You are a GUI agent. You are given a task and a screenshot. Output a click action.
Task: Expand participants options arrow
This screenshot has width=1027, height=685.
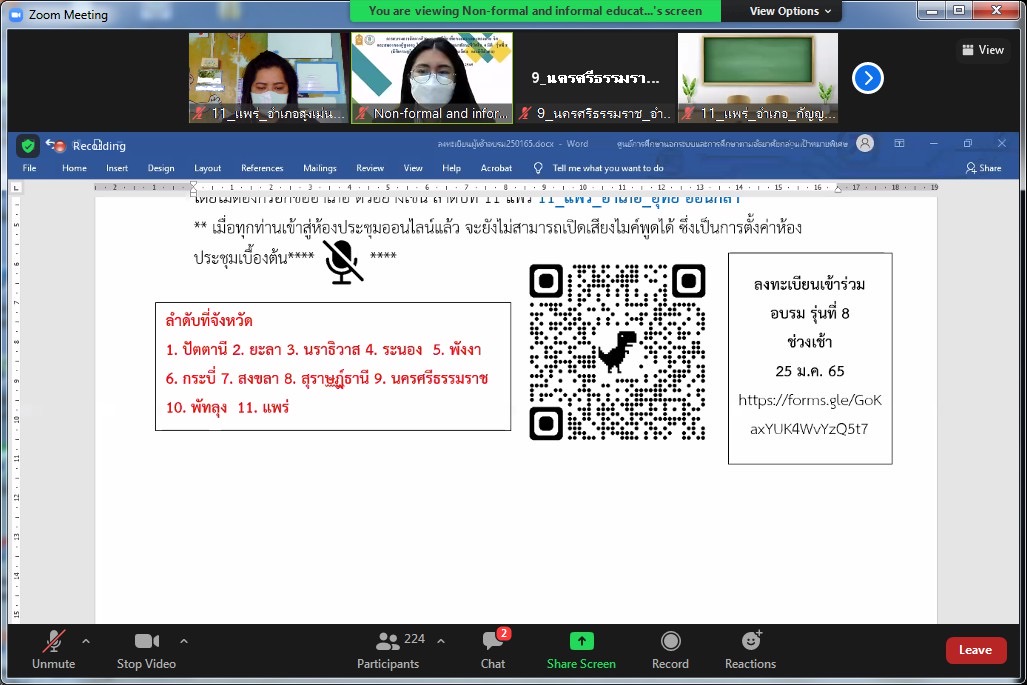(x=441, y=641)
